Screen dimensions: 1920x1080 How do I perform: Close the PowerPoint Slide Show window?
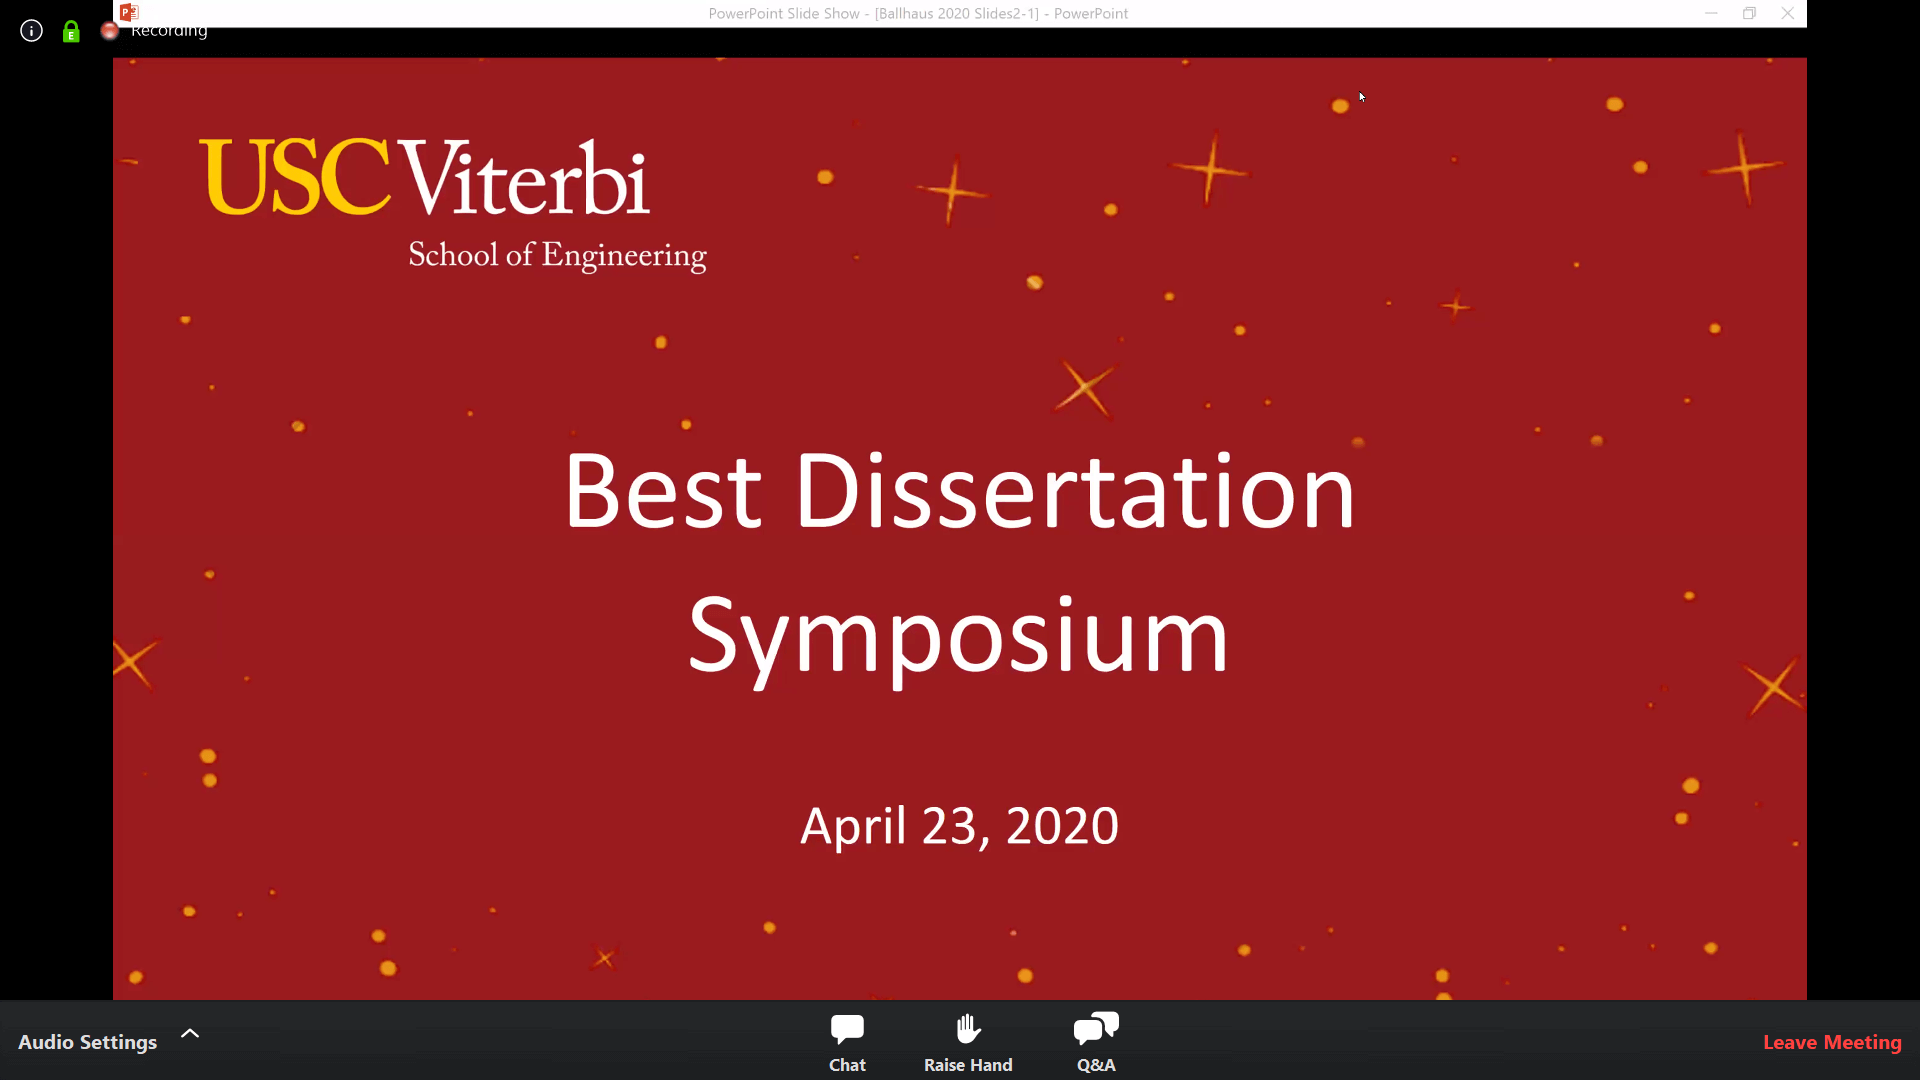[x=1787, y=13]
